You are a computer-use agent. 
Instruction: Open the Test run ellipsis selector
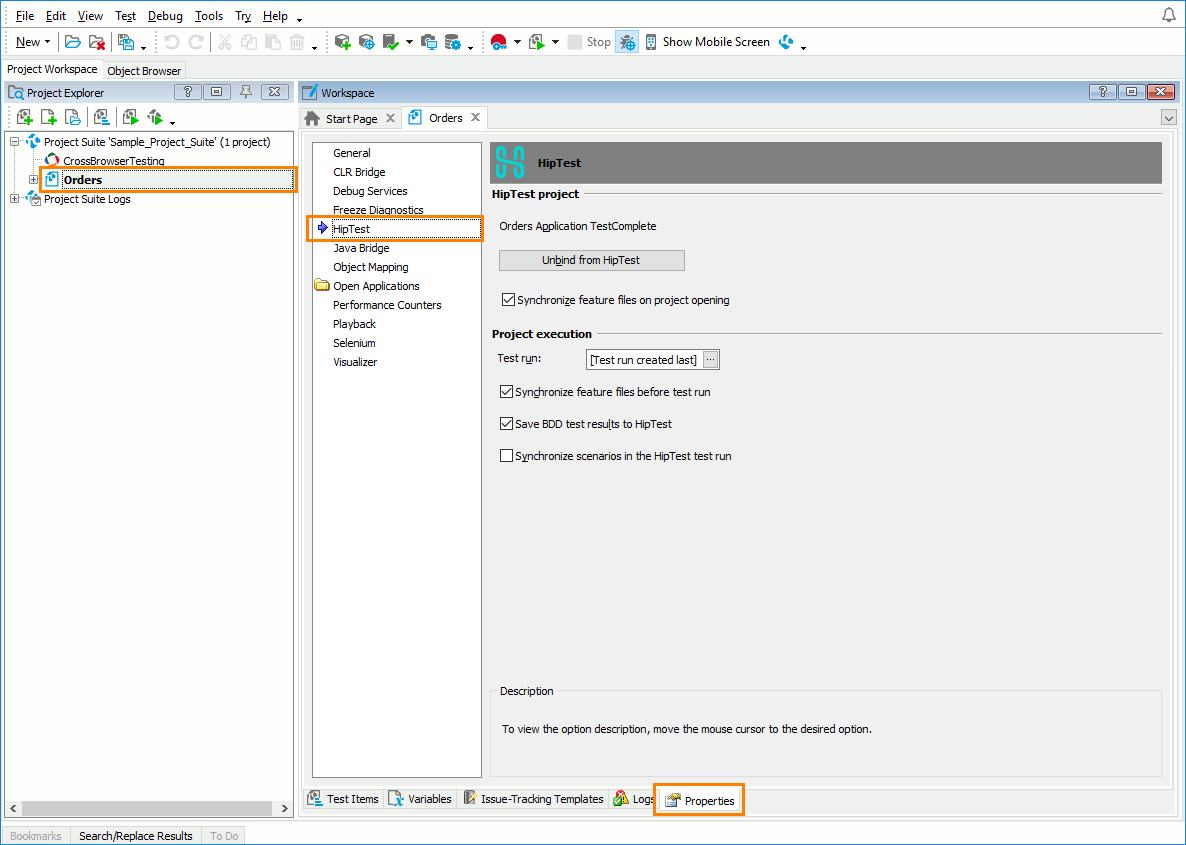tap(710, 360)
